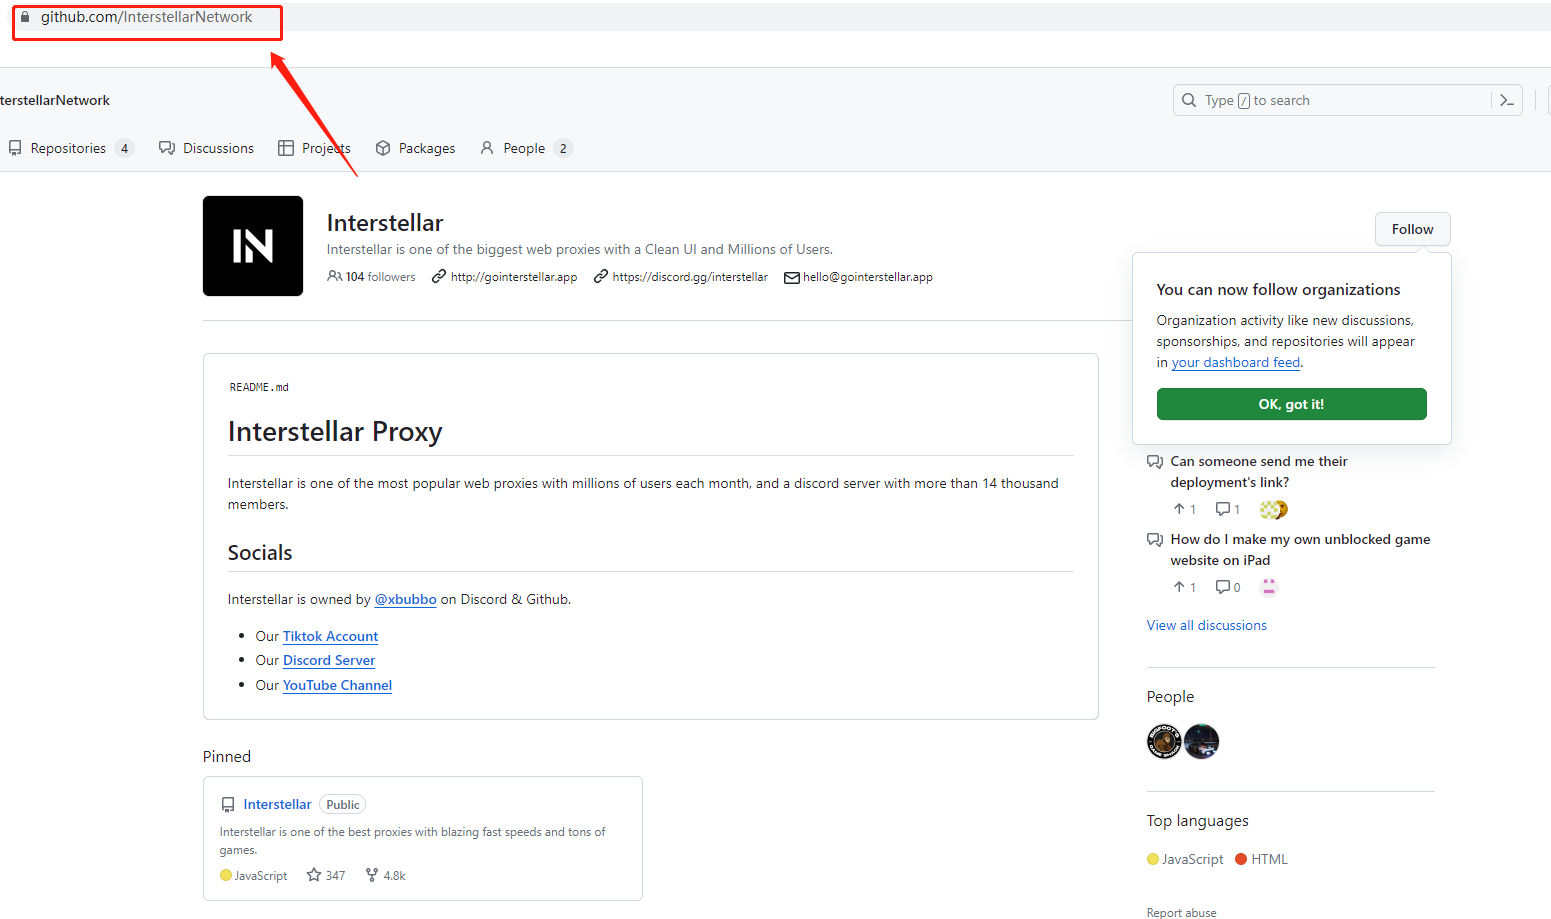Click the Interstellar IN organization logo
1551x919 pixels.
point(253,246)
